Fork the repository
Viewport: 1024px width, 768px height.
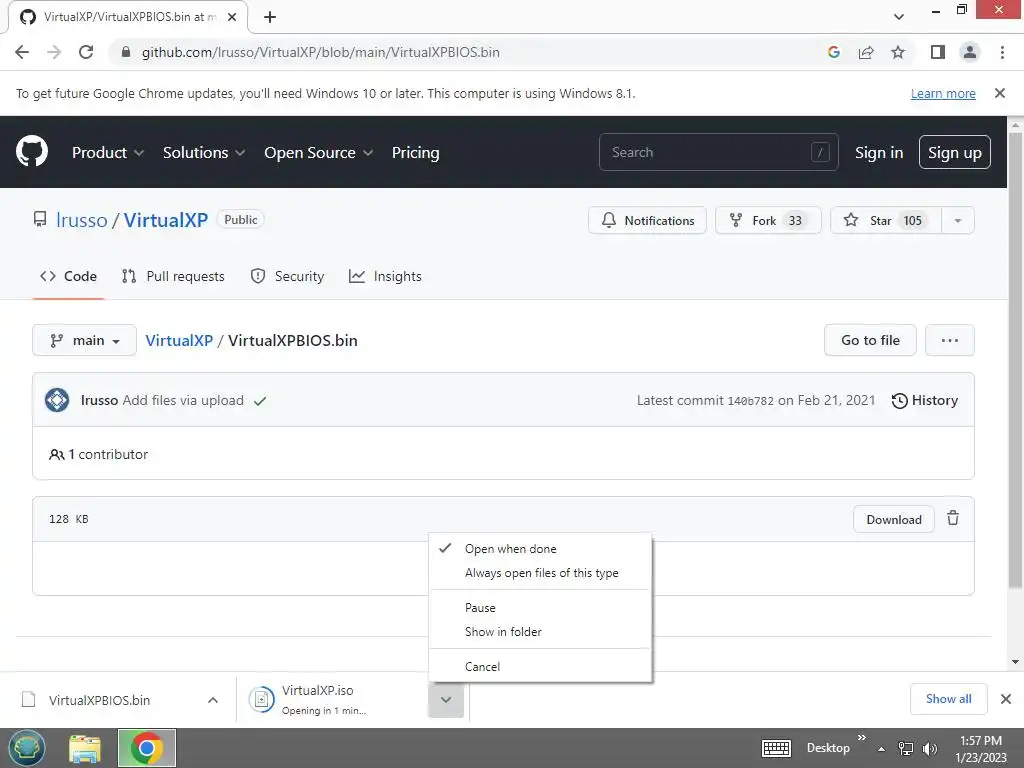coord(768,220)
